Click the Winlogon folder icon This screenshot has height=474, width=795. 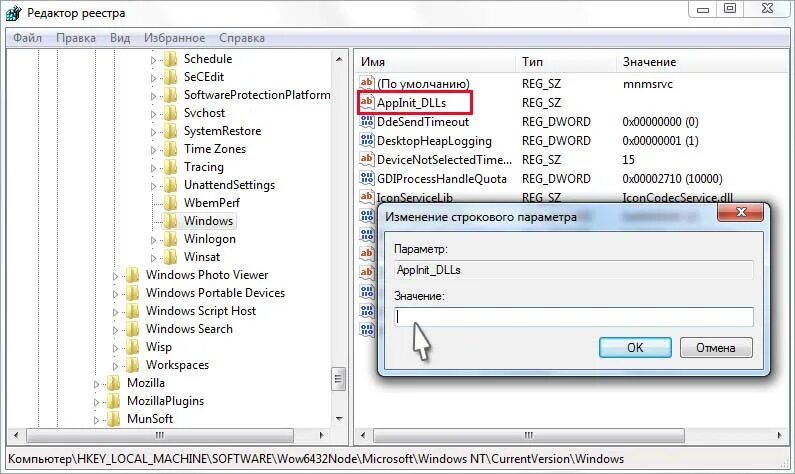(x=171, y=239)
